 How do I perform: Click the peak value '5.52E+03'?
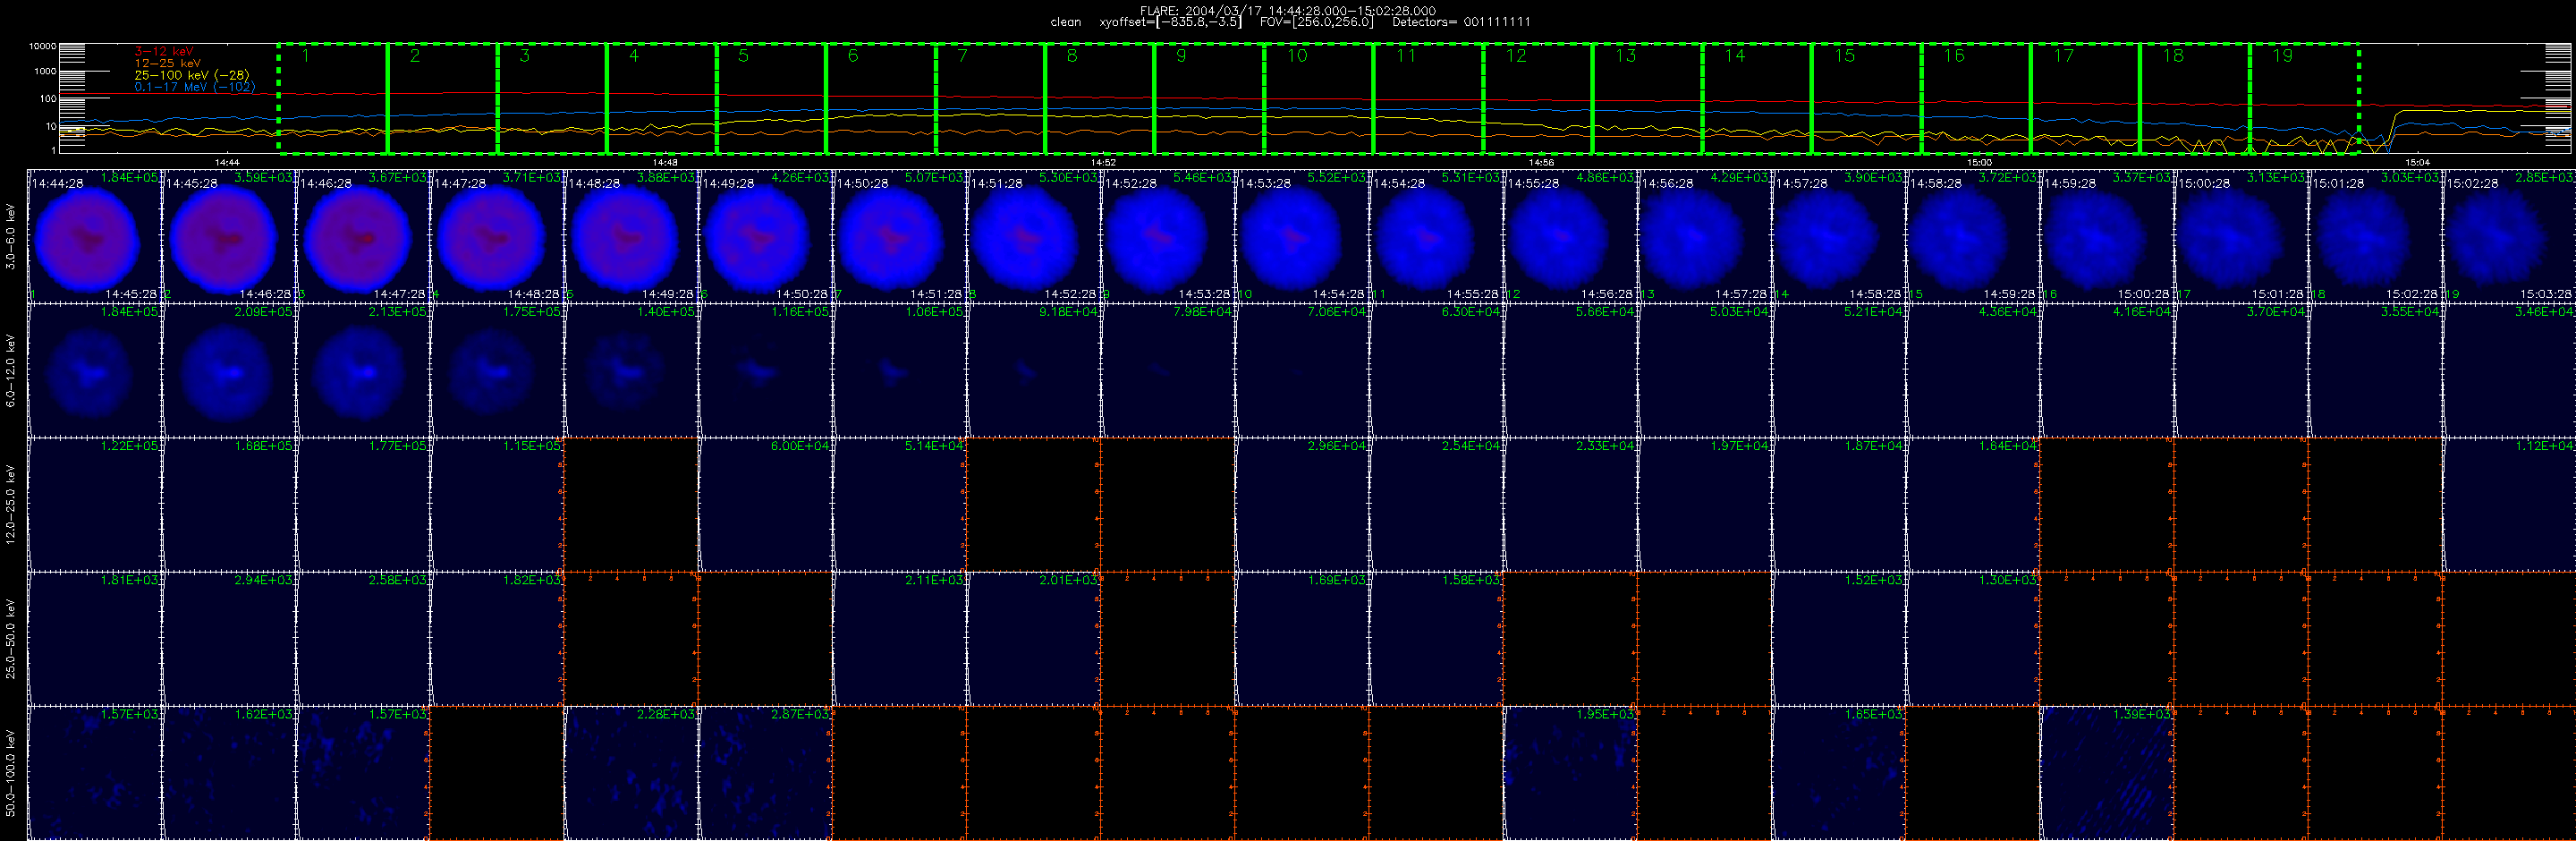(x=1338, y=177)
